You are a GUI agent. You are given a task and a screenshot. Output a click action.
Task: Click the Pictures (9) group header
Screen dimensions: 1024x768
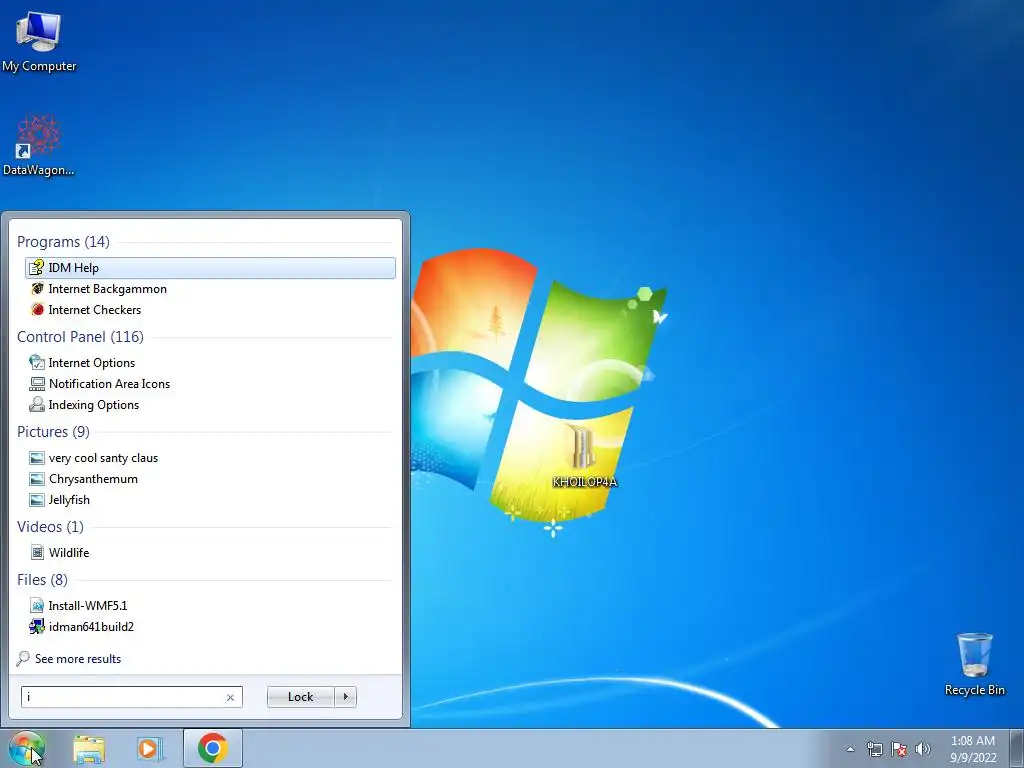54,432
